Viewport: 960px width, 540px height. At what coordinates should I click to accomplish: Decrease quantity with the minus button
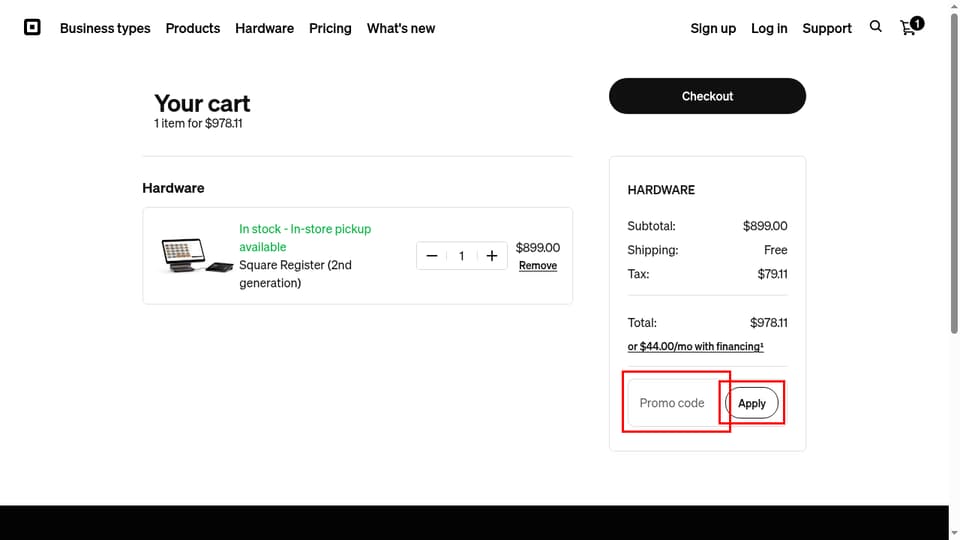coord(432,256)
